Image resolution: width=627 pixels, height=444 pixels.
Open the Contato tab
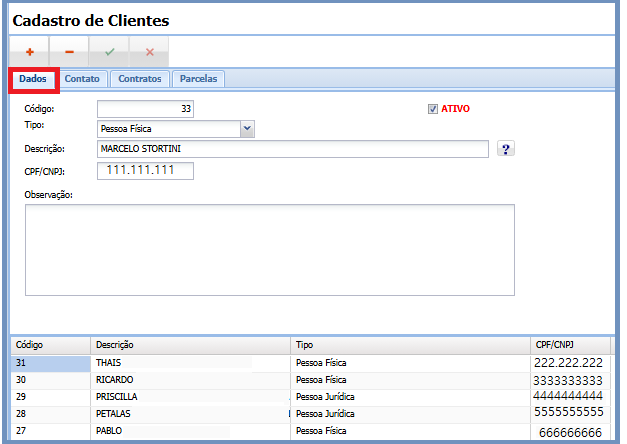(82, 78)
